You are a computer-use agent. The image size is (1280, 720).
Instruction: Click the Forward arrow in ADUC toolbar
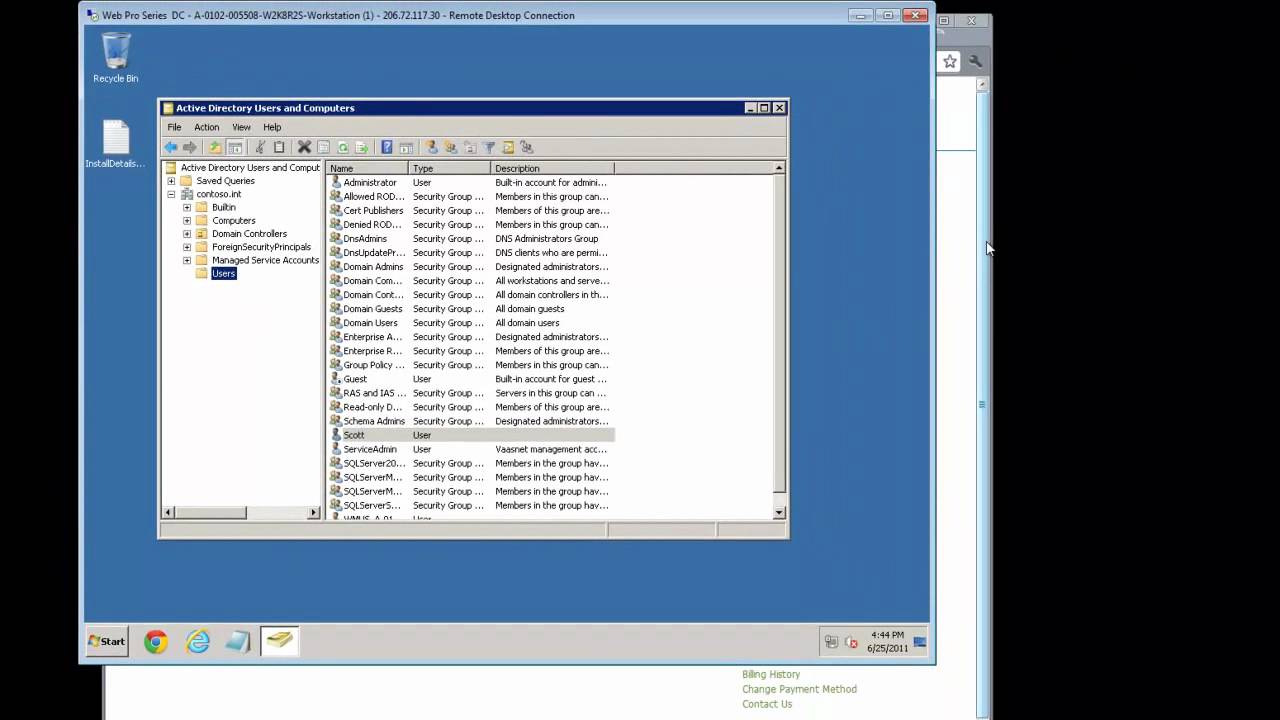190,147
